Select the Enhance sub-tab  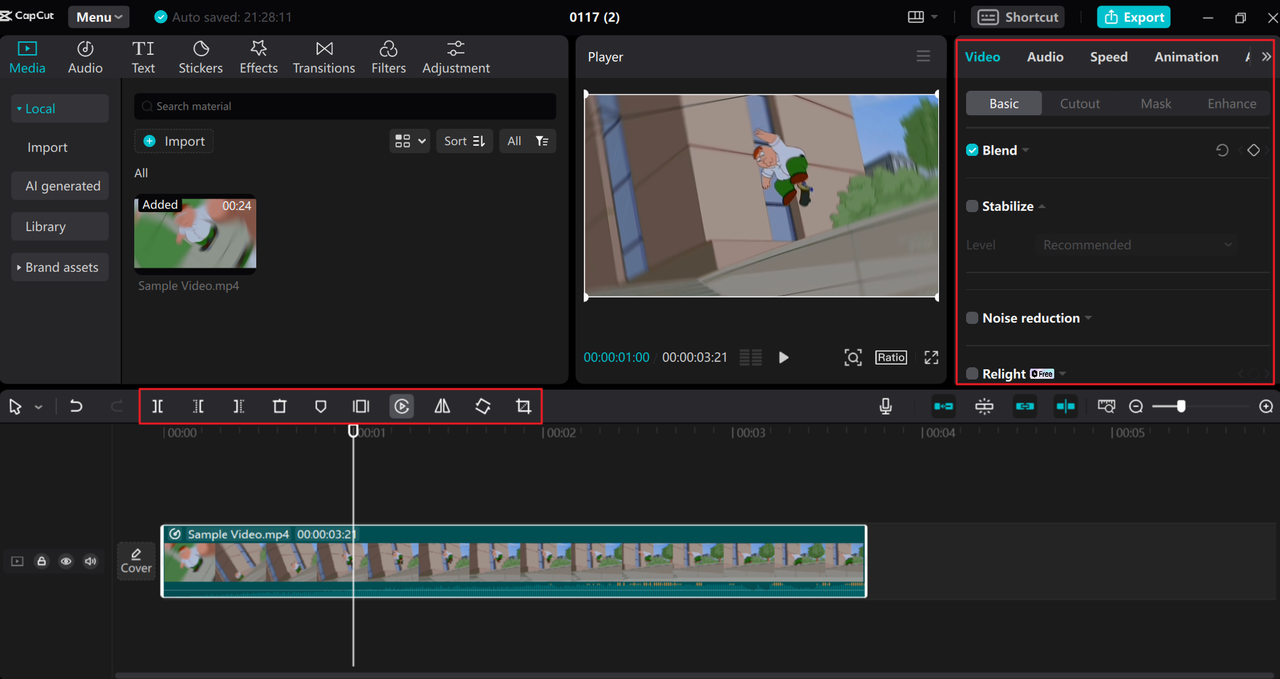tap(1232, 104)
